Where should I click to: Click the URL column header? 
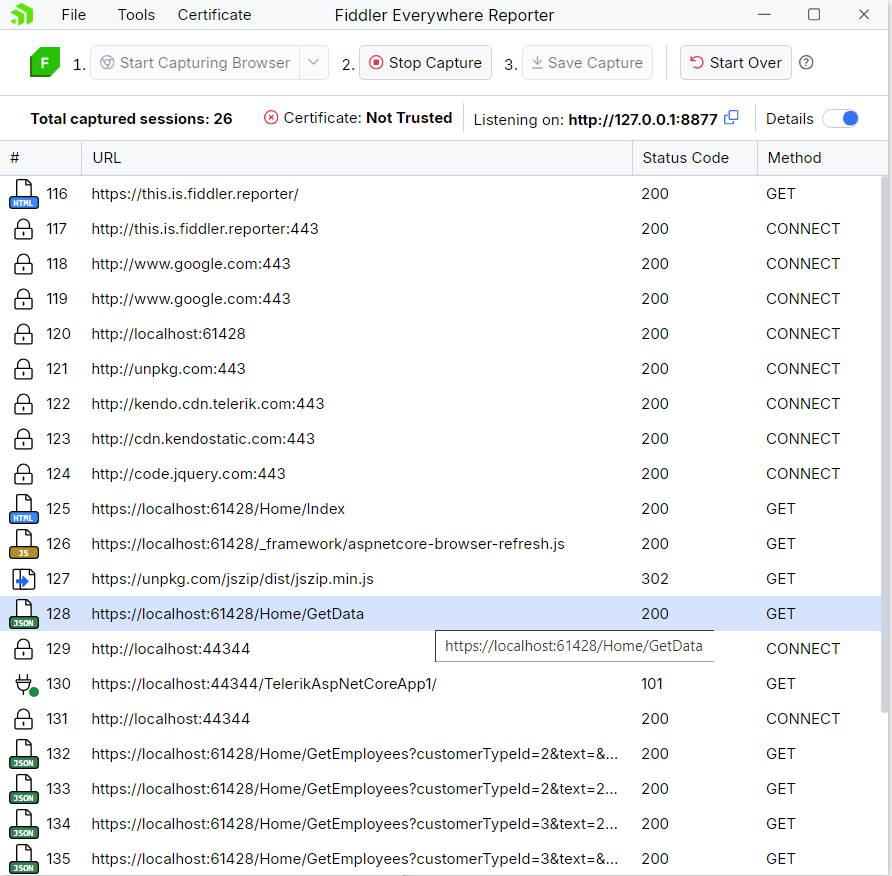[357, 158]
